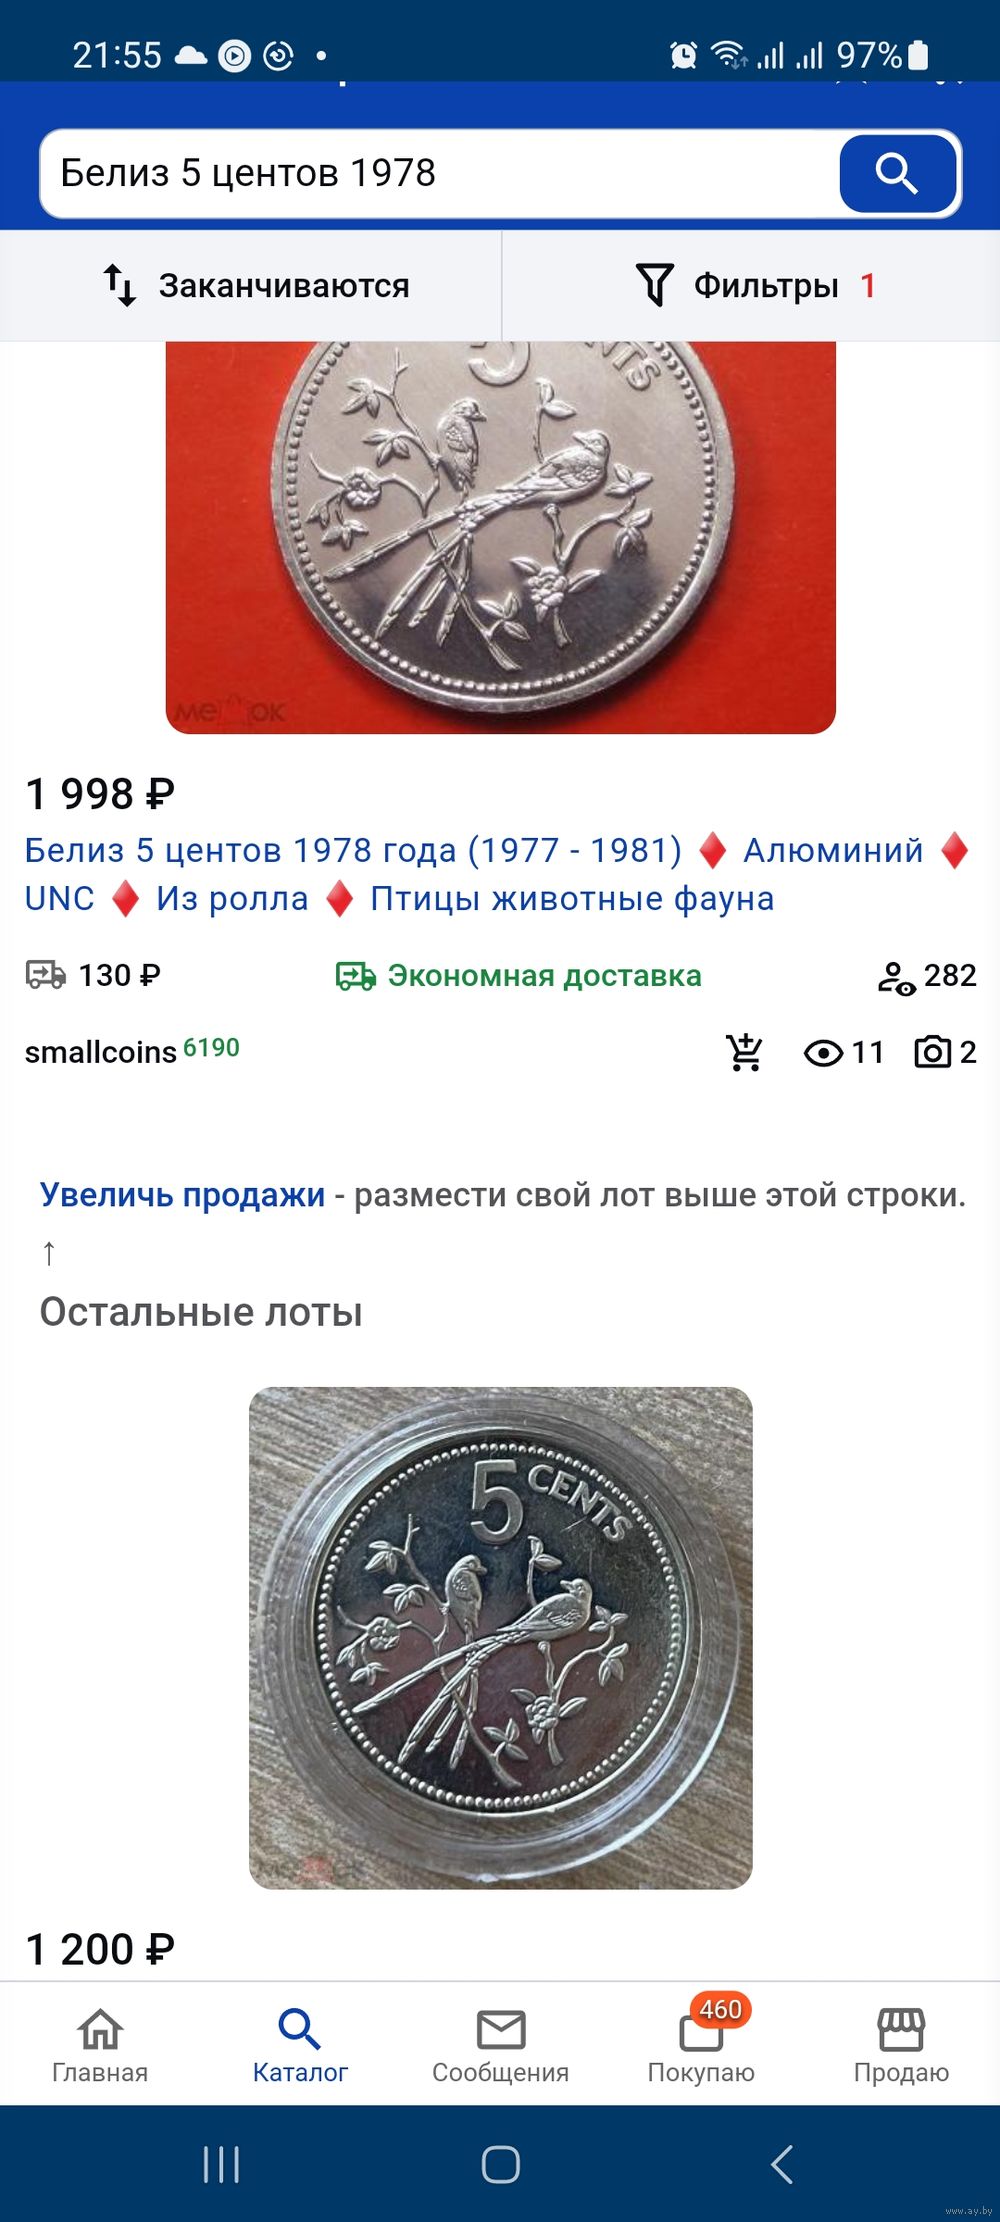The height and width of the screenshot is (2222, 1000).
Task: Tap the Android back navigation arrow
Action: 782,2165
